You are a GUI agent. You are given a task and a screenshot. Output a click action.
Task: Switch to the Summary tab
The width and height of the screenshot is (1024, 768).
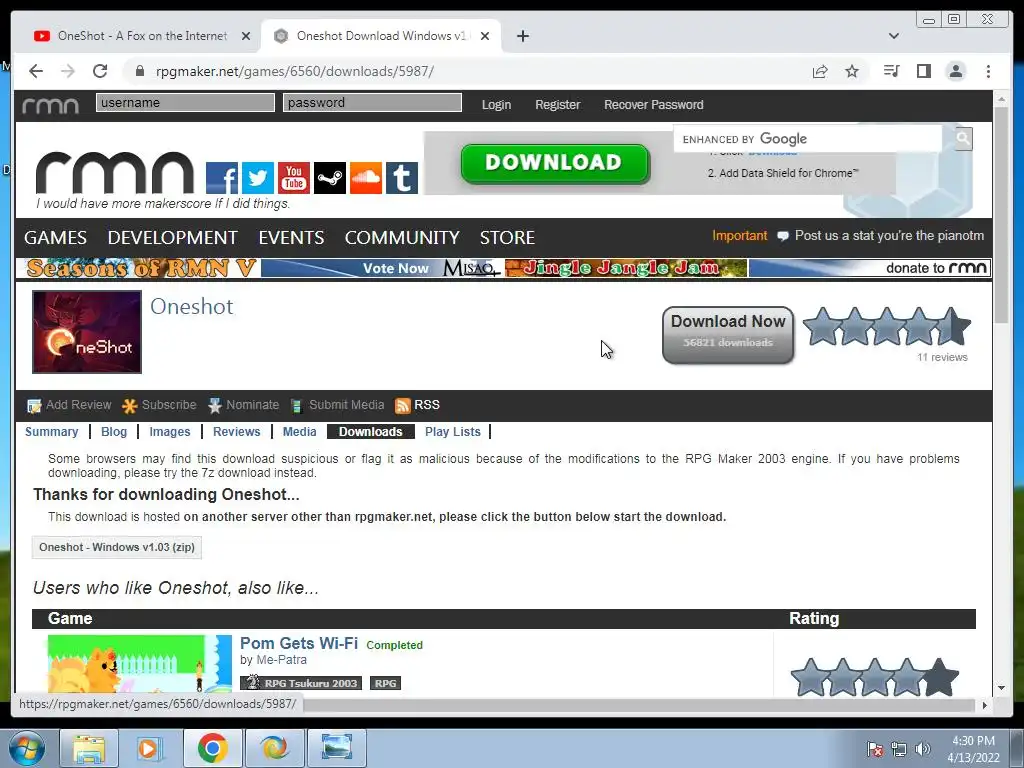point(52,432)
